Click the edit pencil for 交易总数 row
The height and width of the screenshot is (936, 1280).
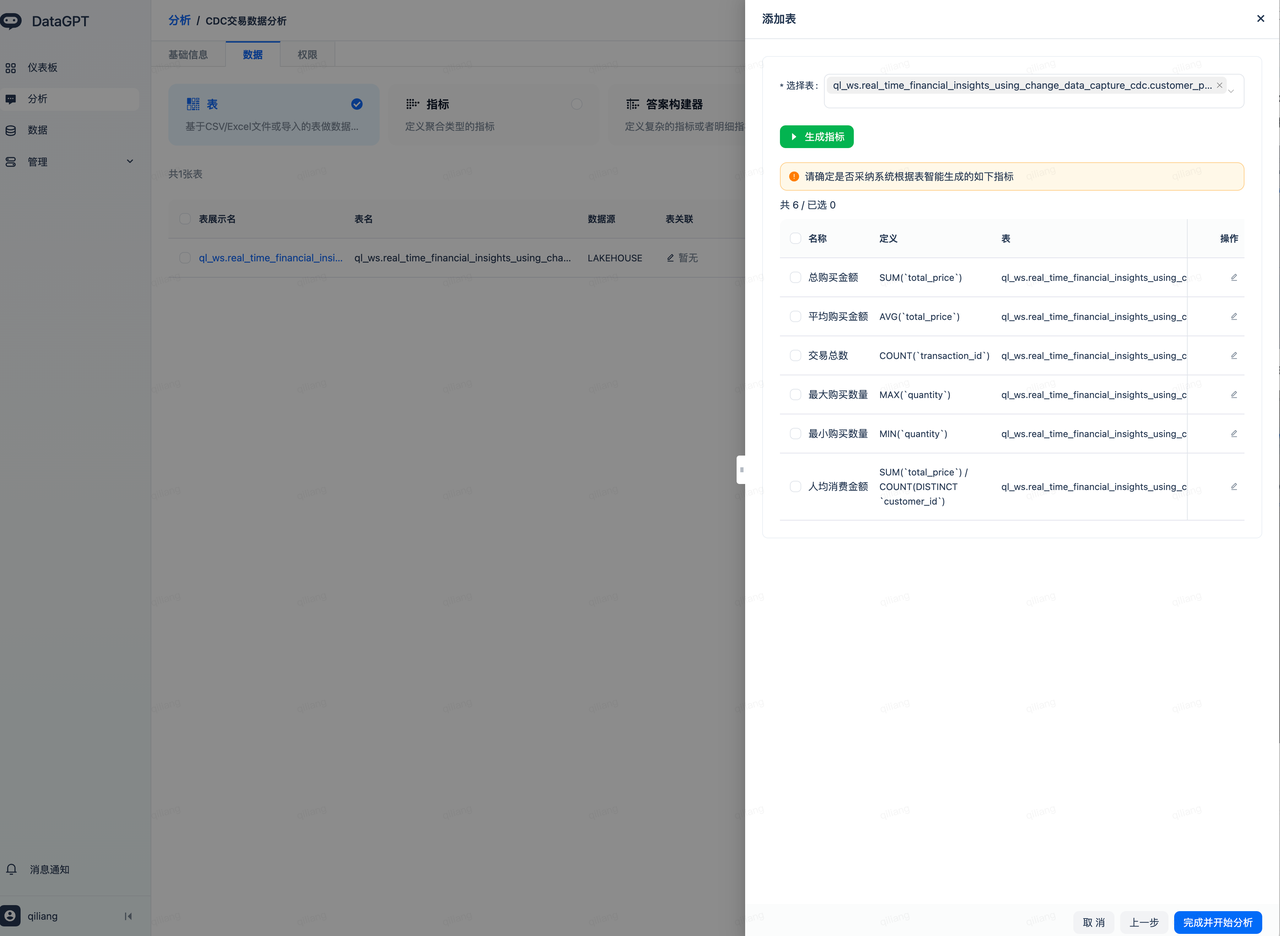(1234, 356)
